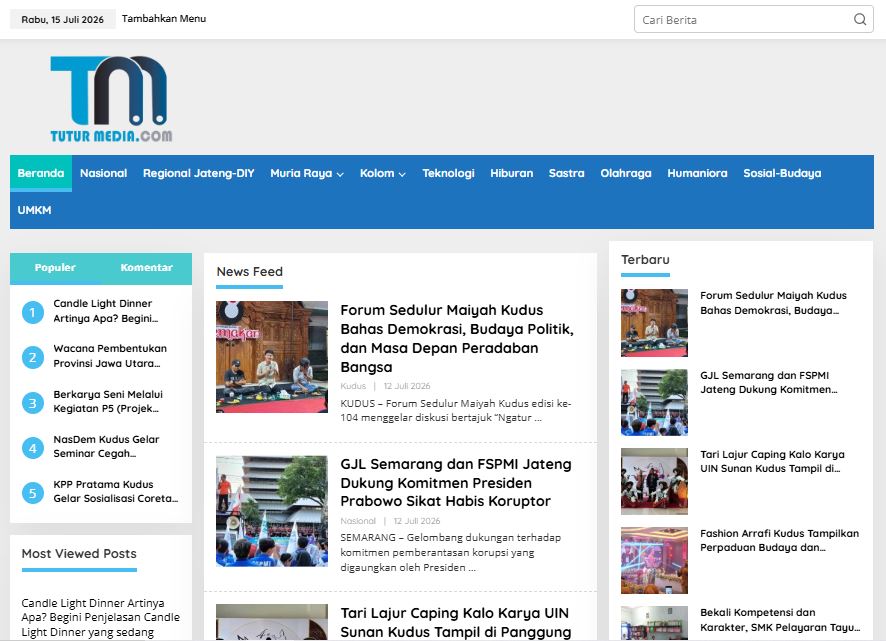The height and width of the screenshot is (641, 886).
Task: Open popular post Berkarya Seni Melalui Kegiatan P5
Action: tap(108, 401)
